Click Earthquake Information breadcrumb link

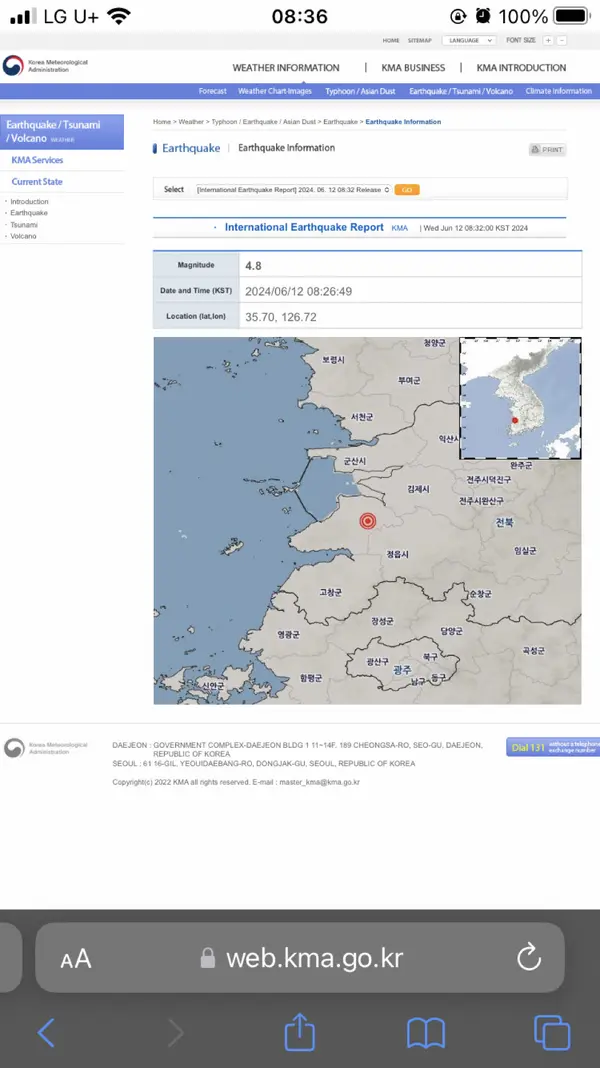click(403, 122)
